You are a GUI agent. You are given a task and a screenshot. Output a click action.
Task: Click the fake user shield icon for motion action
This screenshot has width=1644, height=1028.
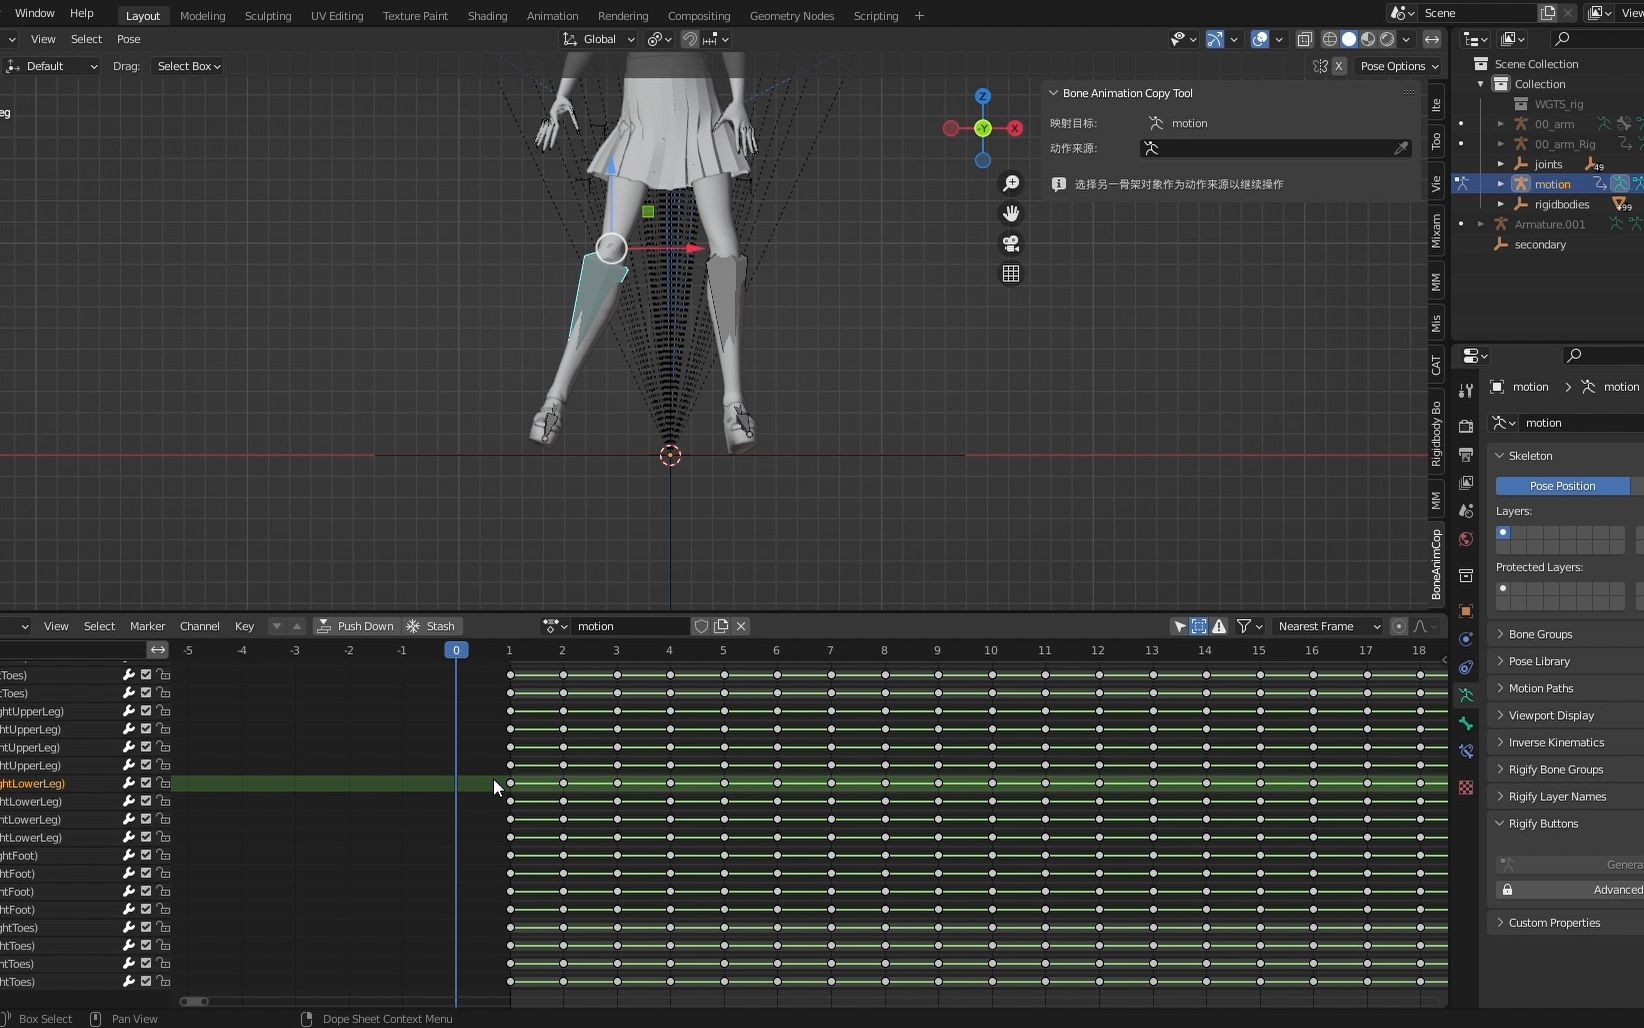(x=701, y=626)
